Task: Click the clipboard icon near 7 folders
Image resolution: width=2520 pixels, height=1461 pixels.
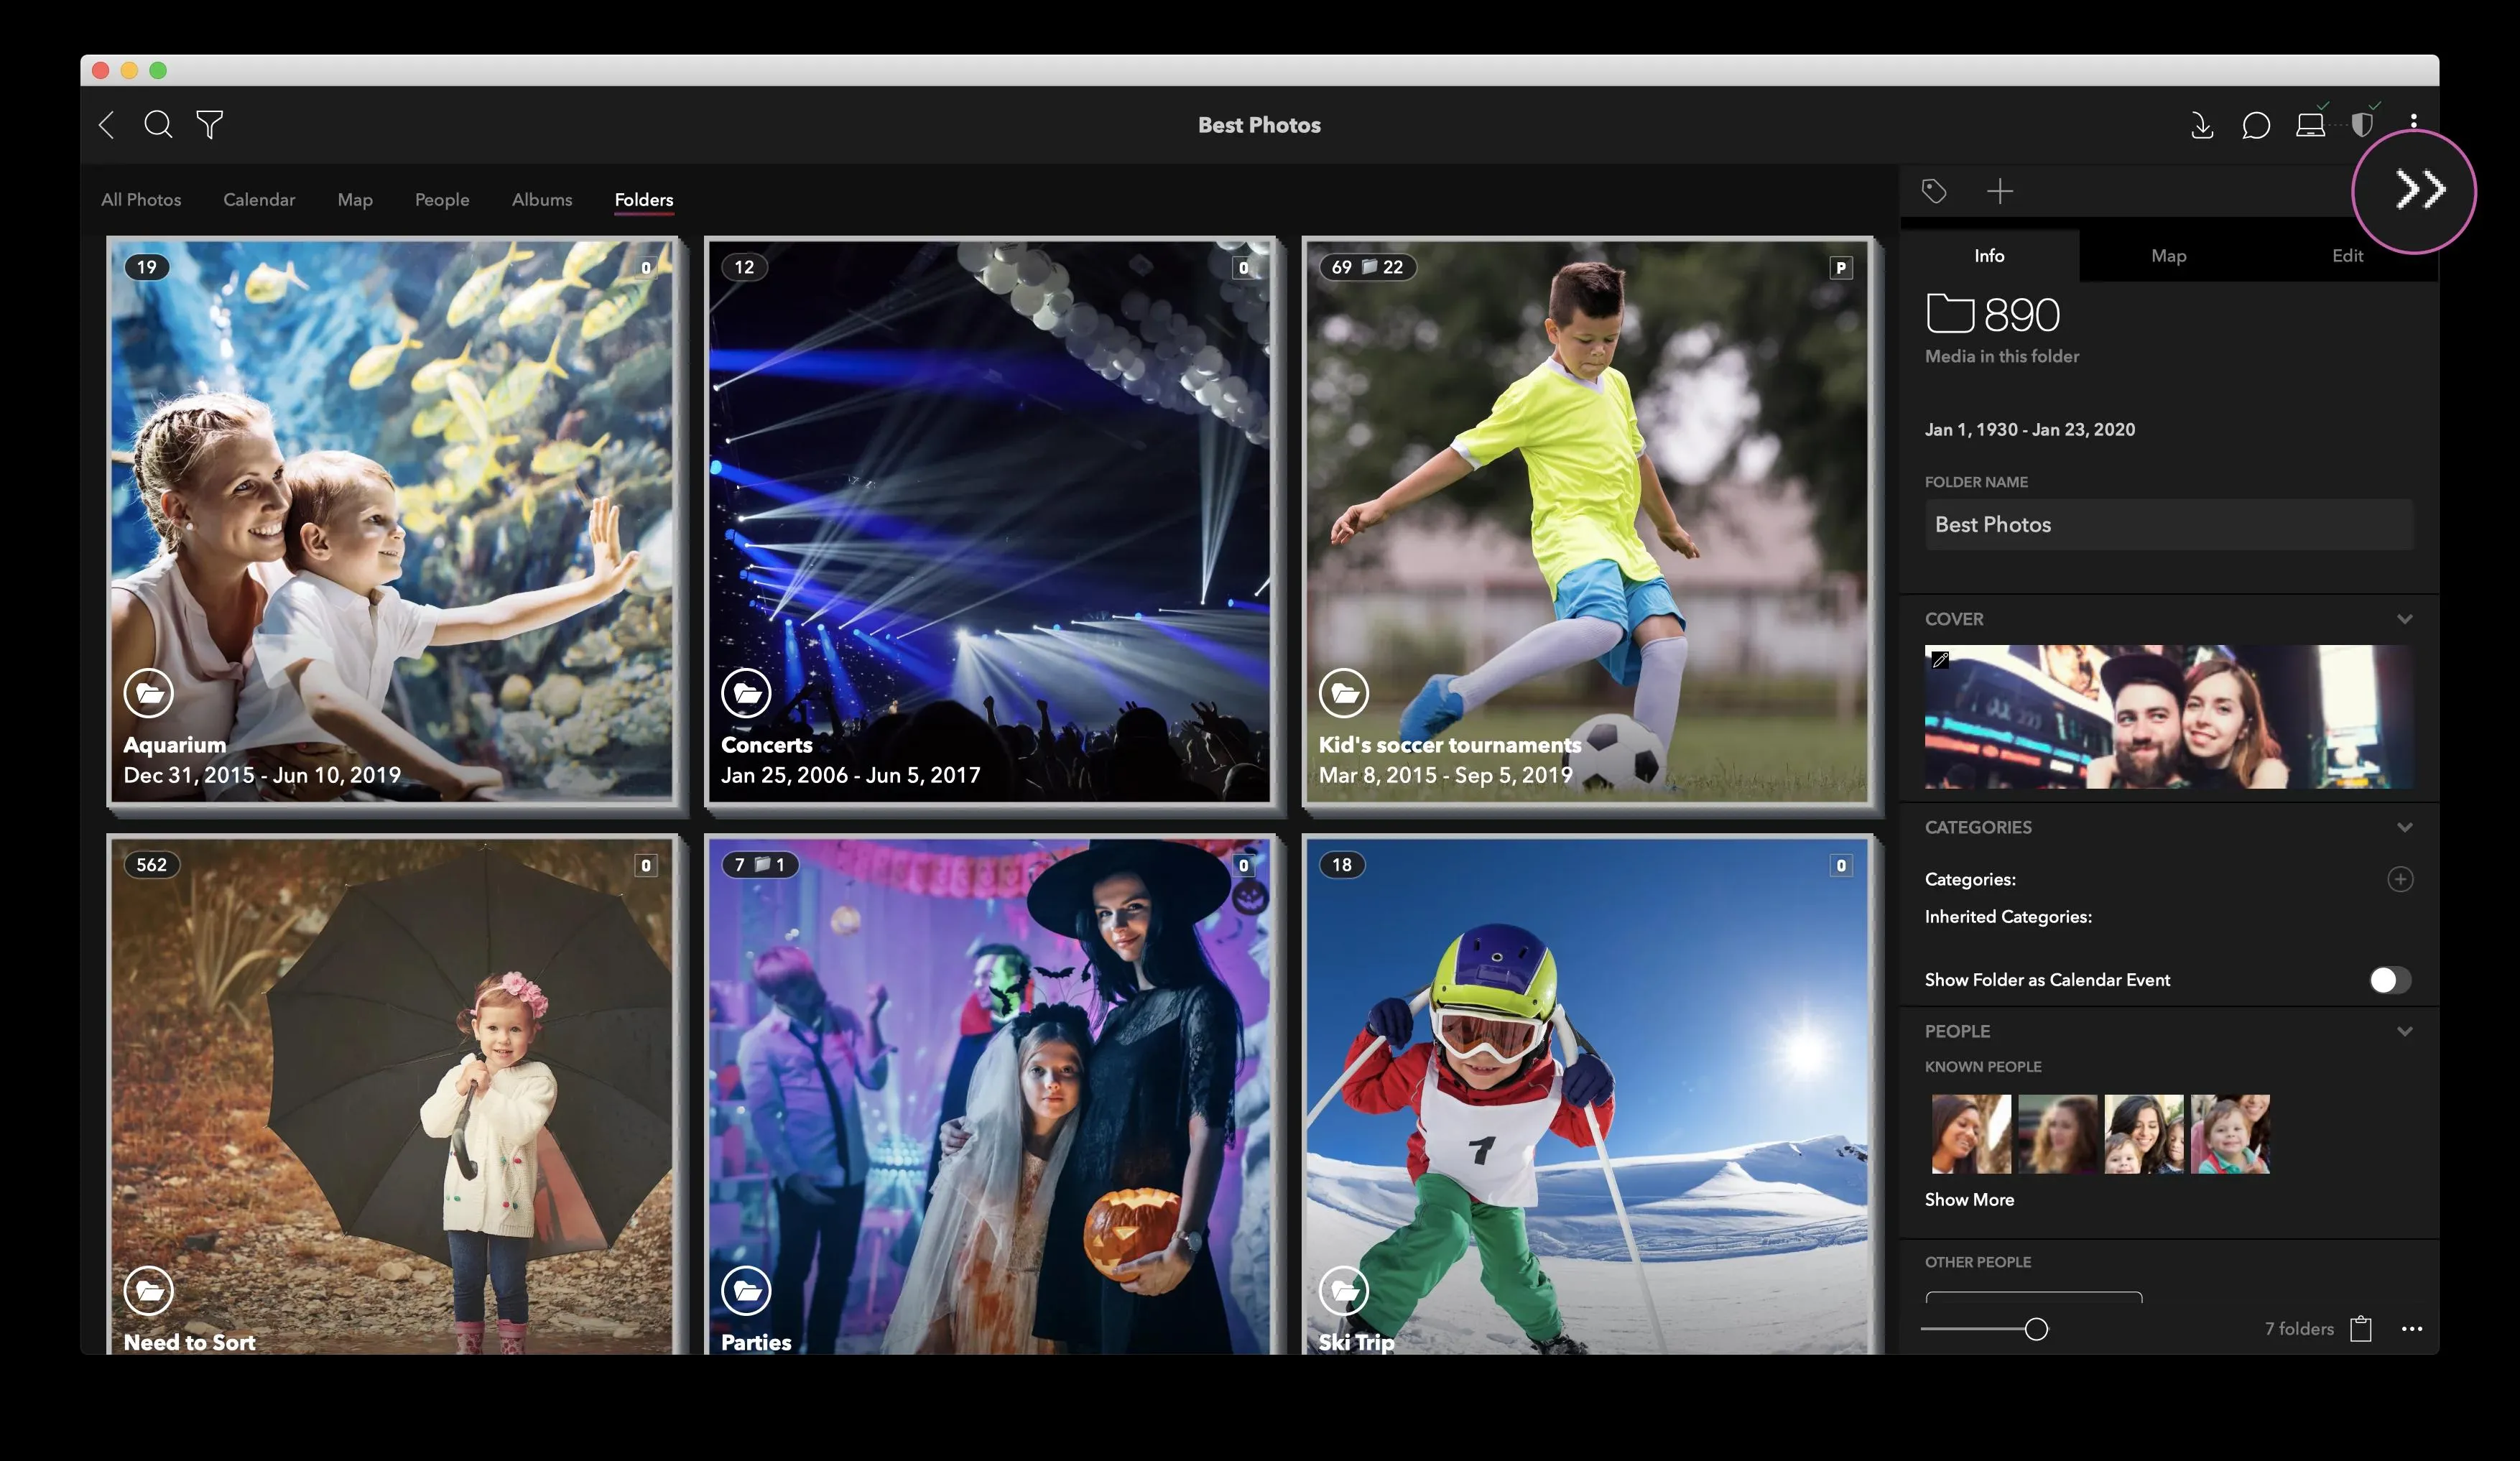Action: point(2362,1329)
